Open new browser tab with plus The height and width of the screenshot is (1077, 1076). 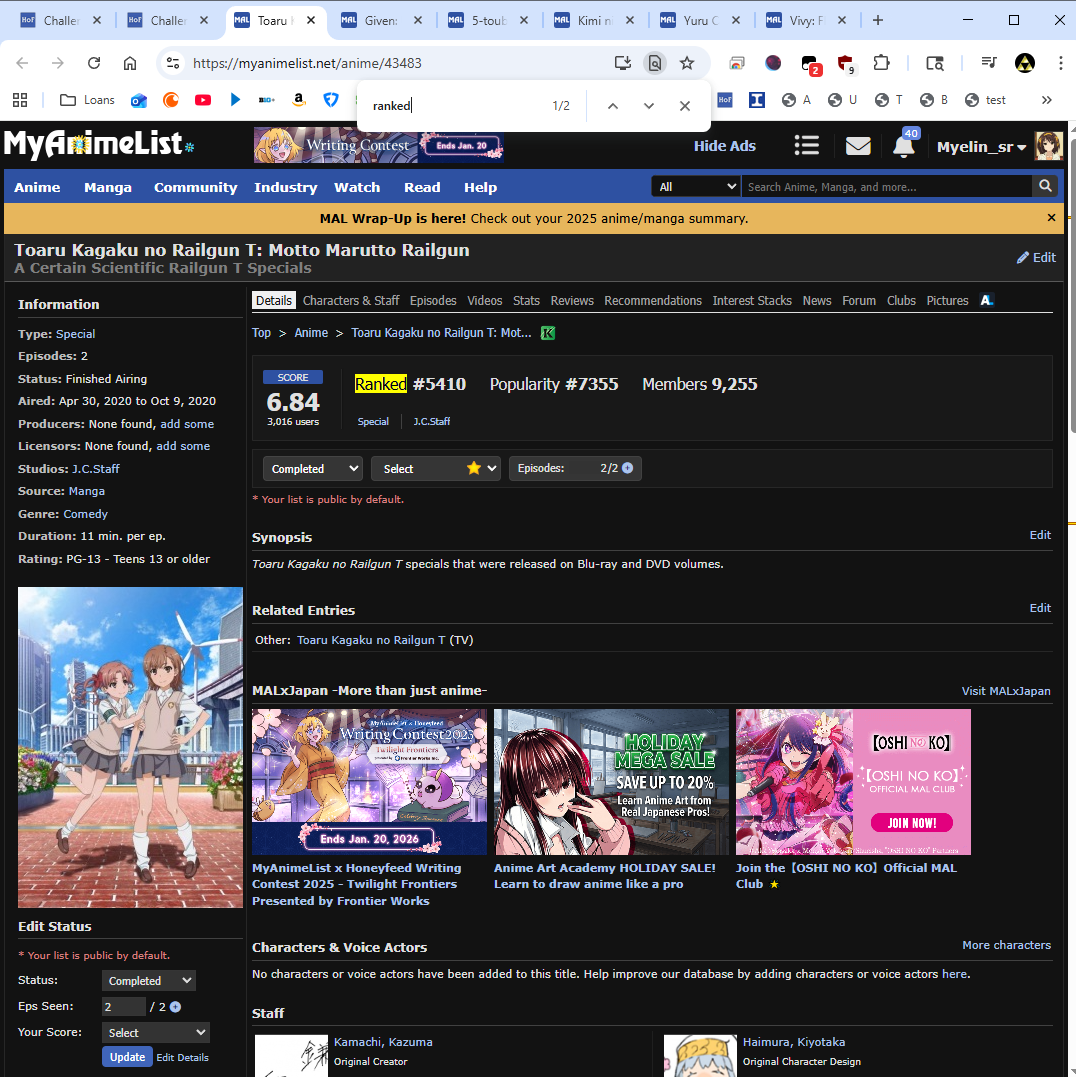point(878,20)
